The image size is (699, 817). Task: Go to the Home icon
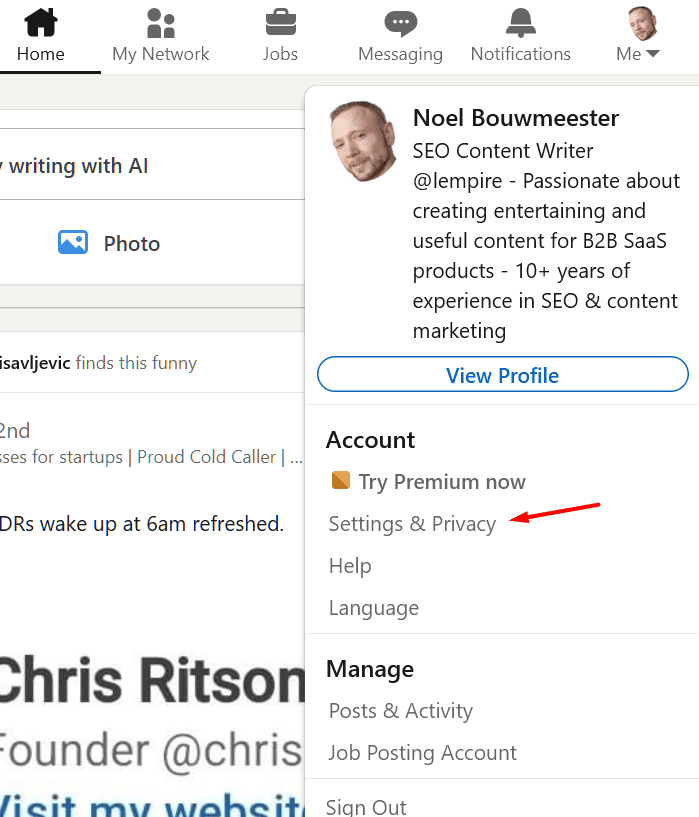coord(41,22)
